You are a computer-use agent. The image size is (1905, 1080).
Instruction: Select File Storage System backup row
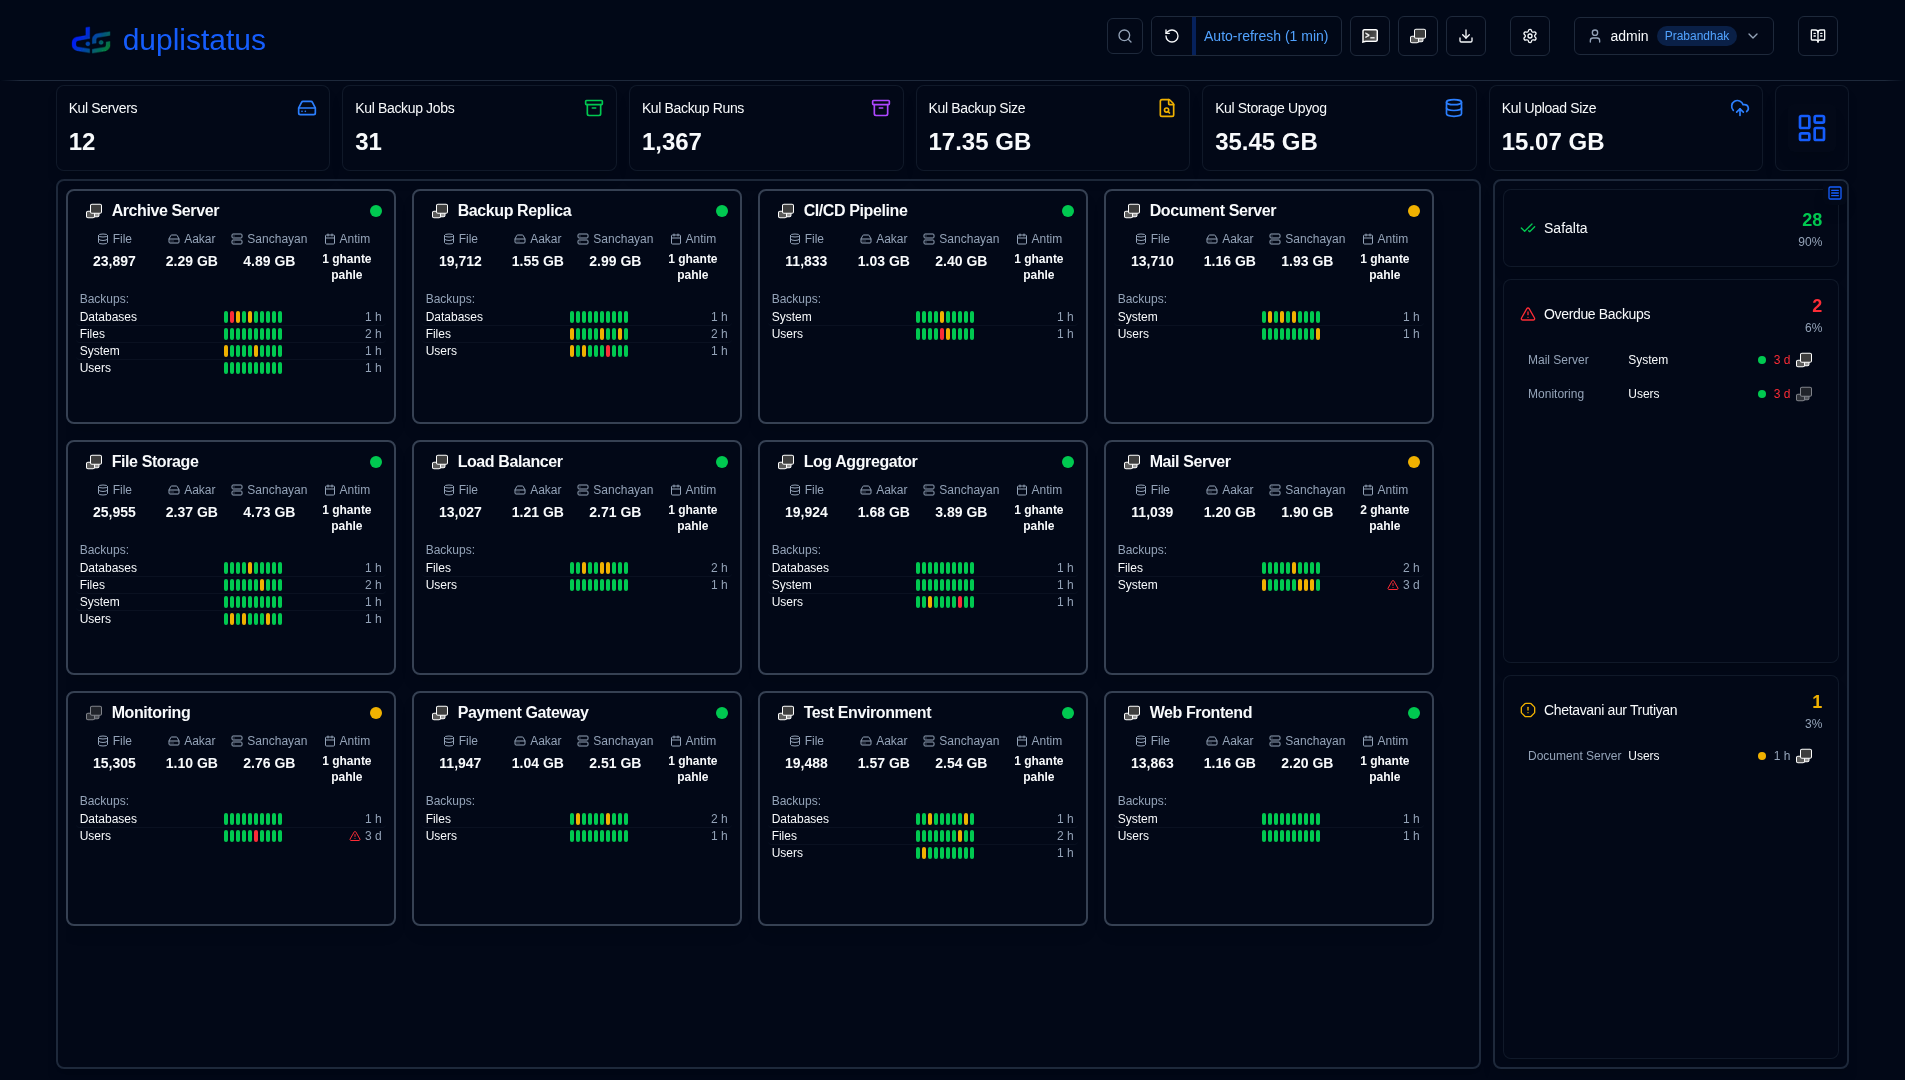[x=230, y=602]
